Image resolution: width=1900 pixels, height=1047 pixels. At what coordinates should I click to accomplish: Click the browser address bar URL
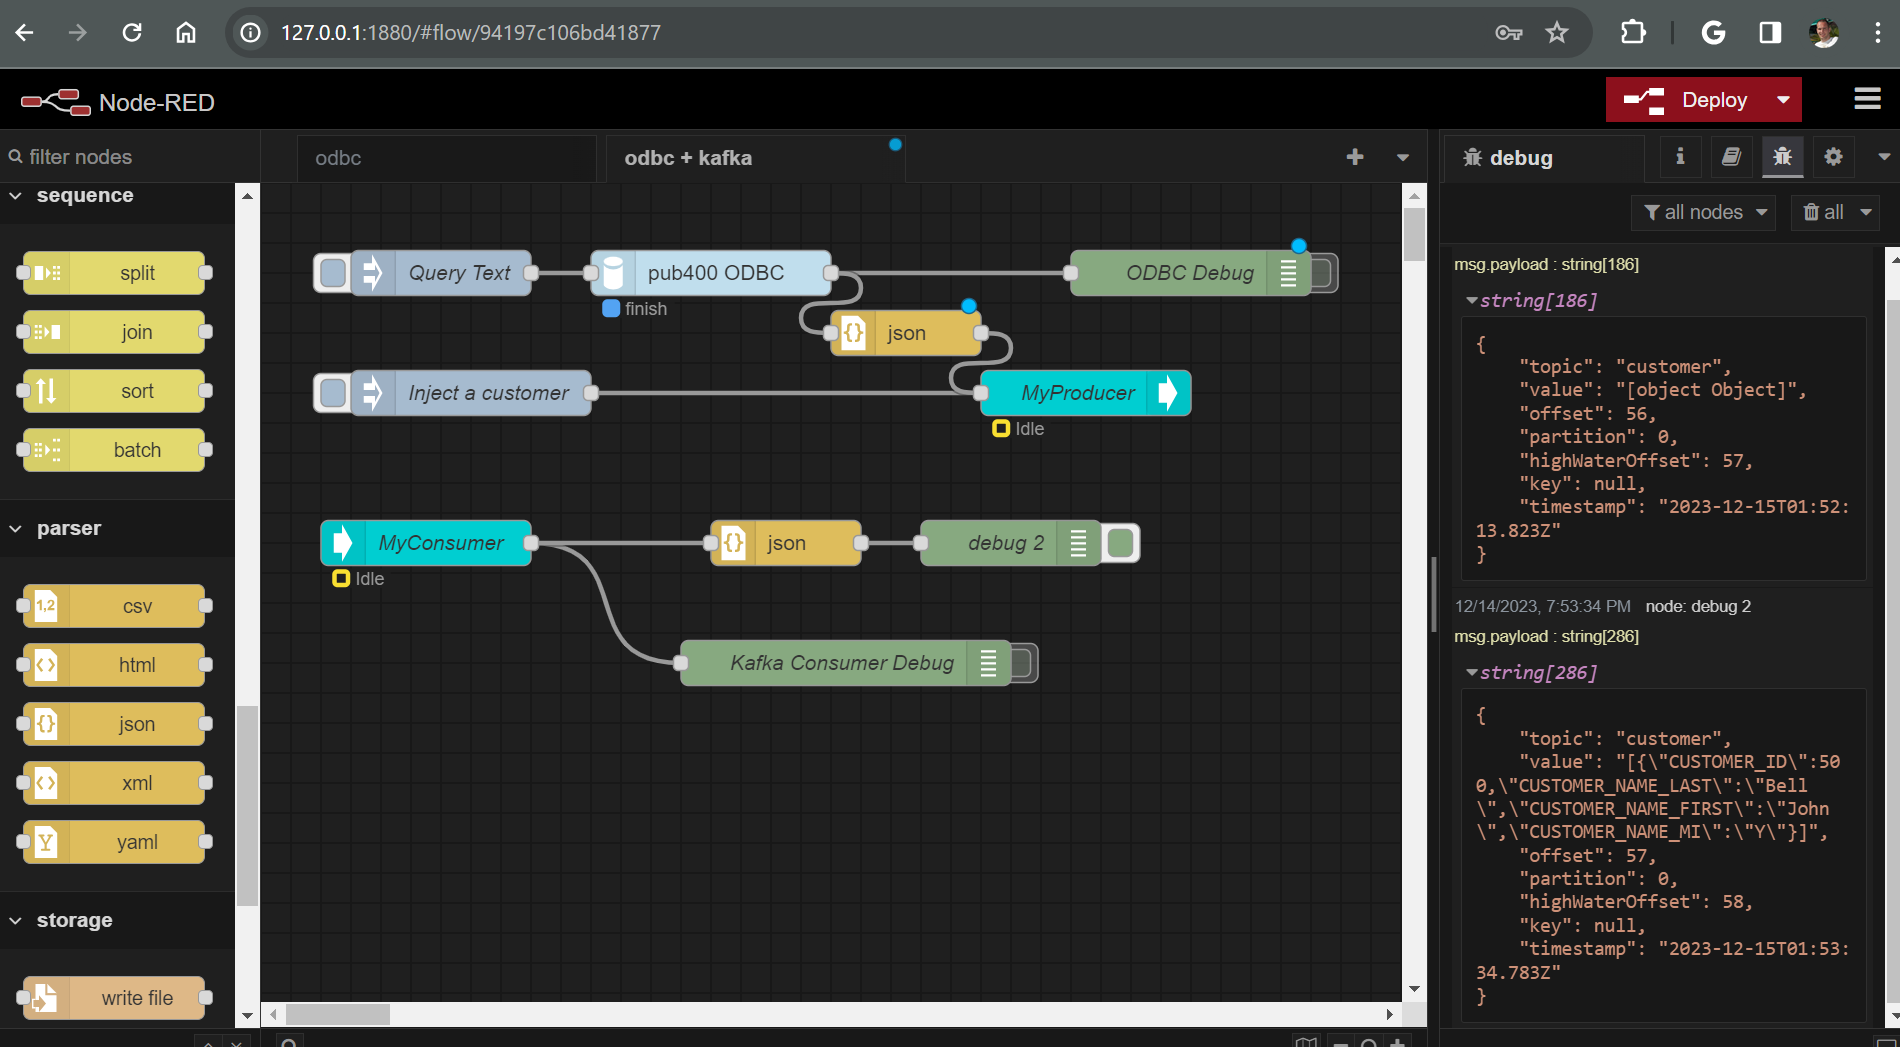pyautogui.click(x=471, y=33)
